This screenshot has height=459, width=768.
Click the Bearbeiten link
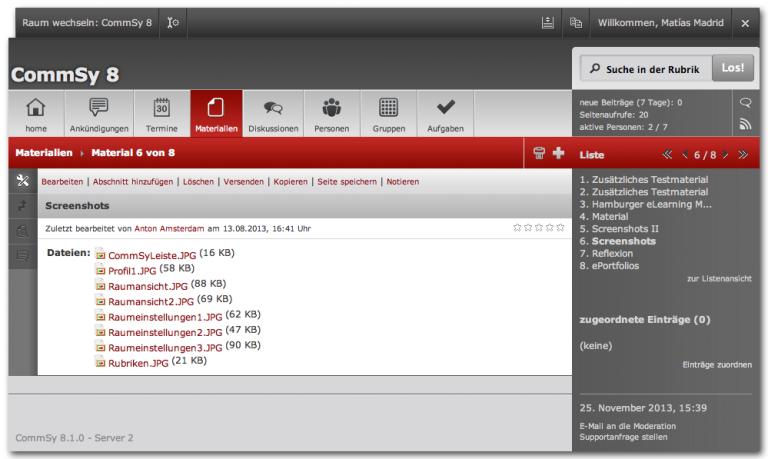coord(62,182)
